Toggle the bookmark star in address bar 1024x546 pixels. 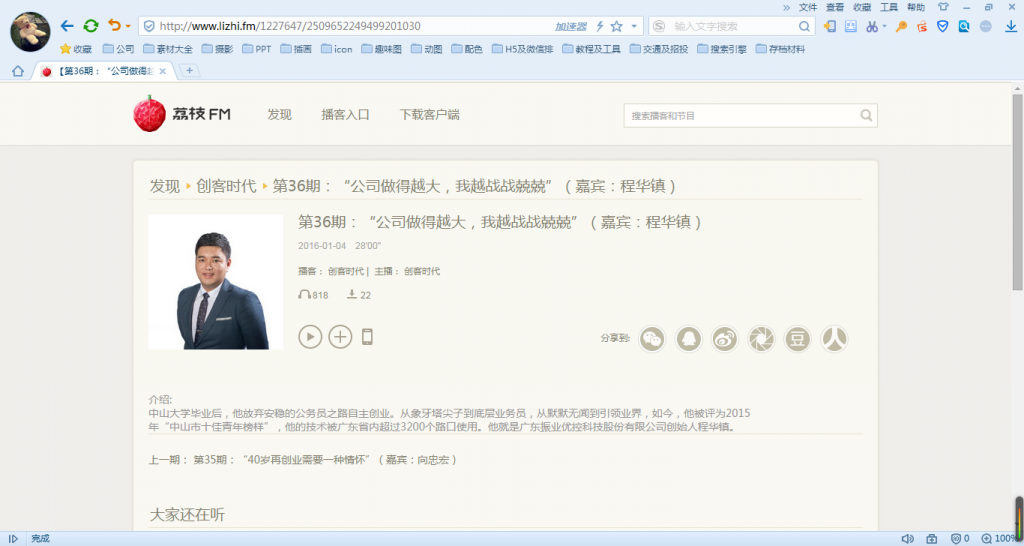616,26
